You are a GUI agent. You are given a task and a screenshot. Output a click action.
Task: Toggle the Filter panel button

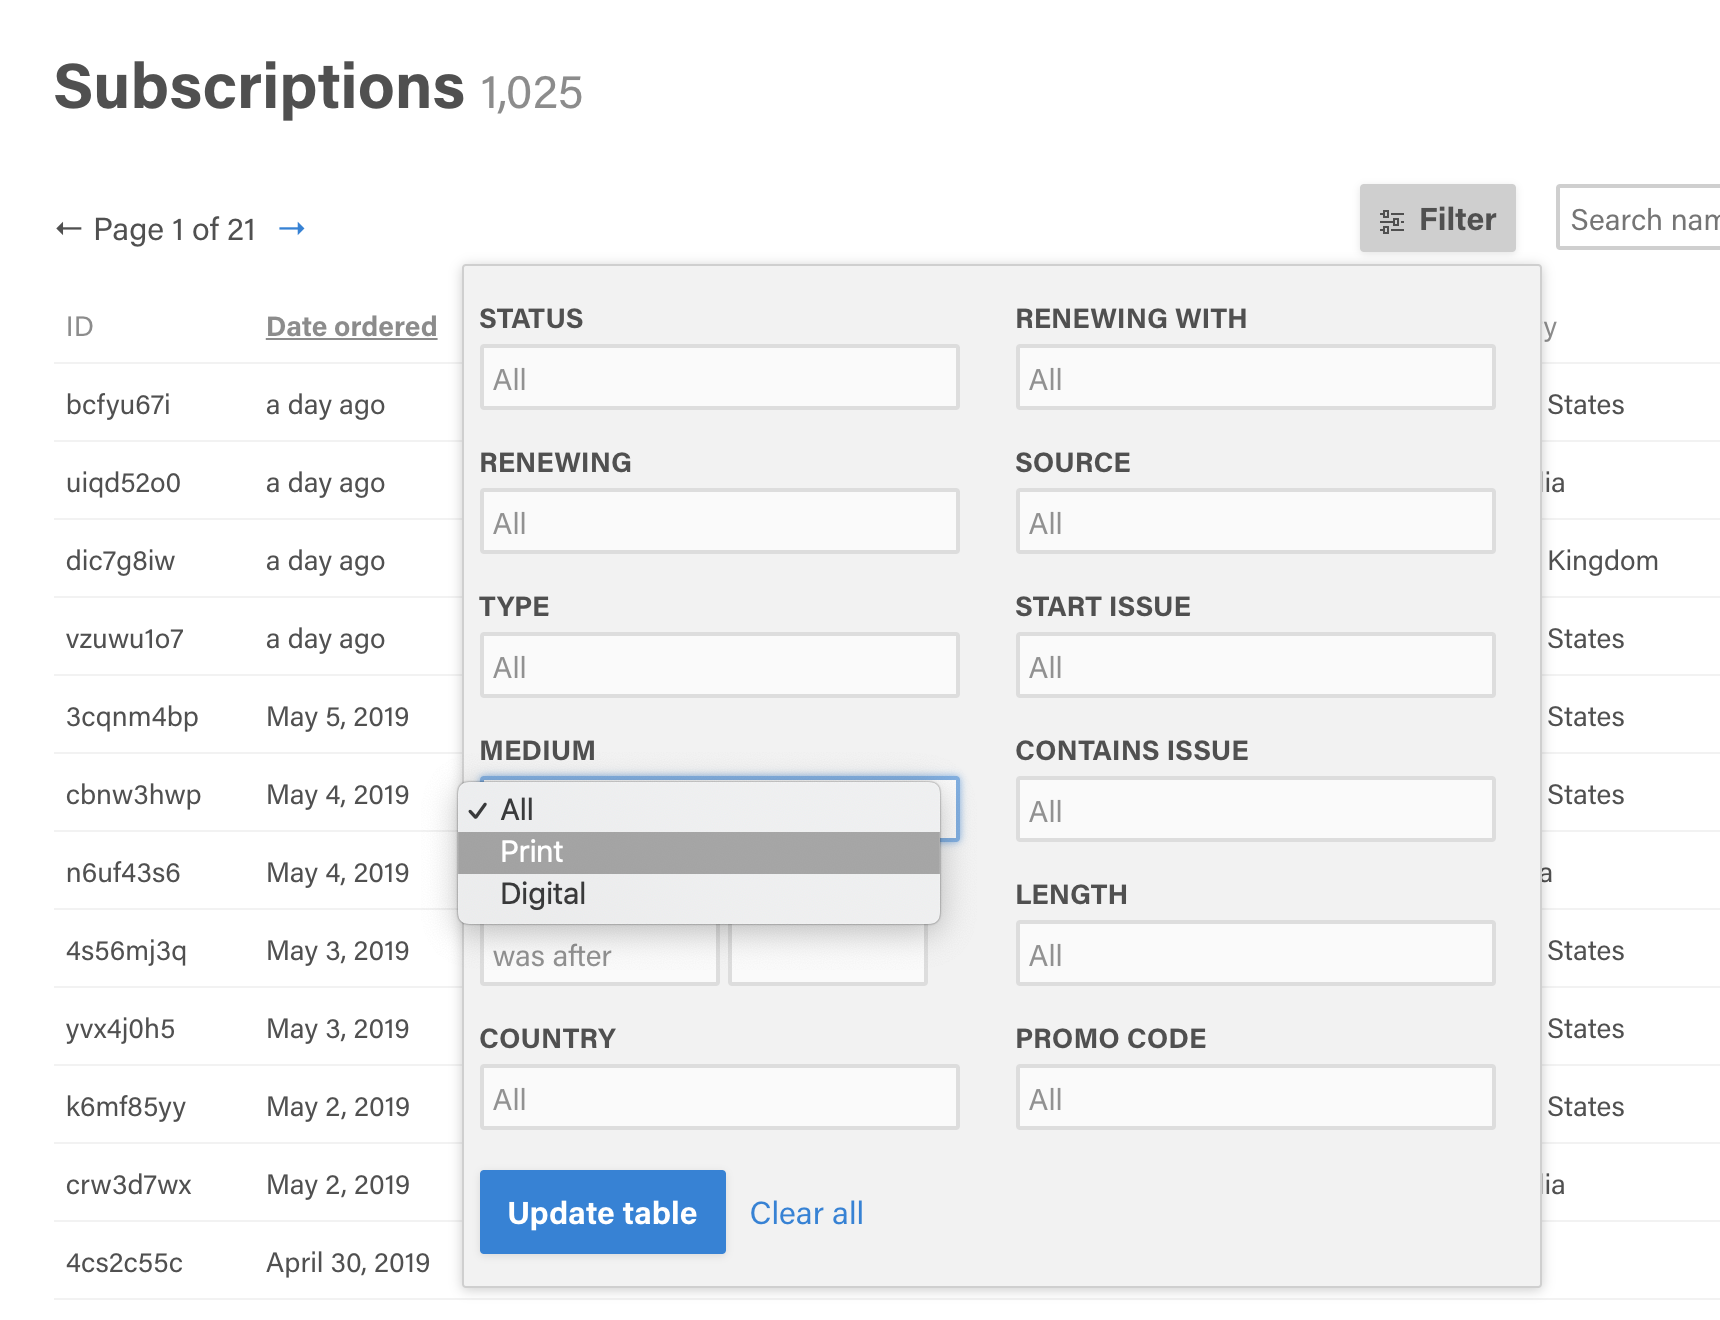point(1437,218)
